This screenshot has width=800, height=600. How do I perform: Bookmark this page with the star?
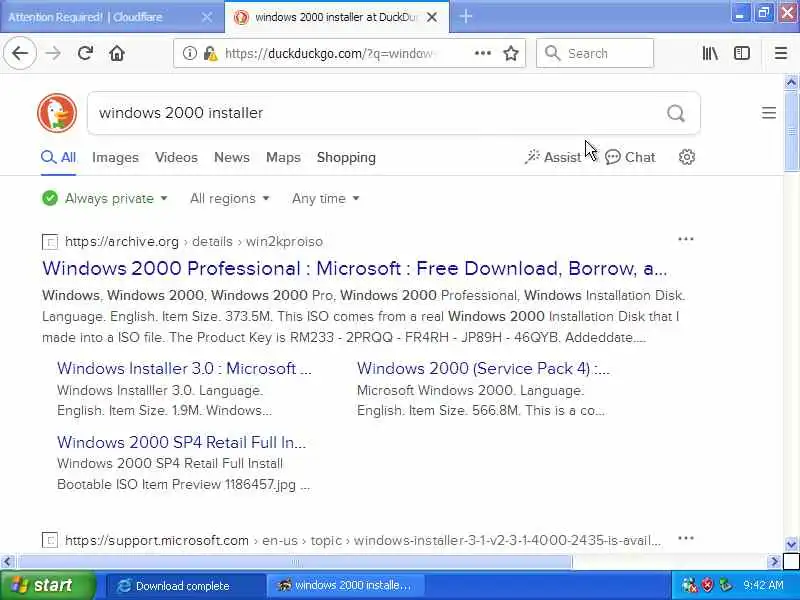[x=511, y=53]
